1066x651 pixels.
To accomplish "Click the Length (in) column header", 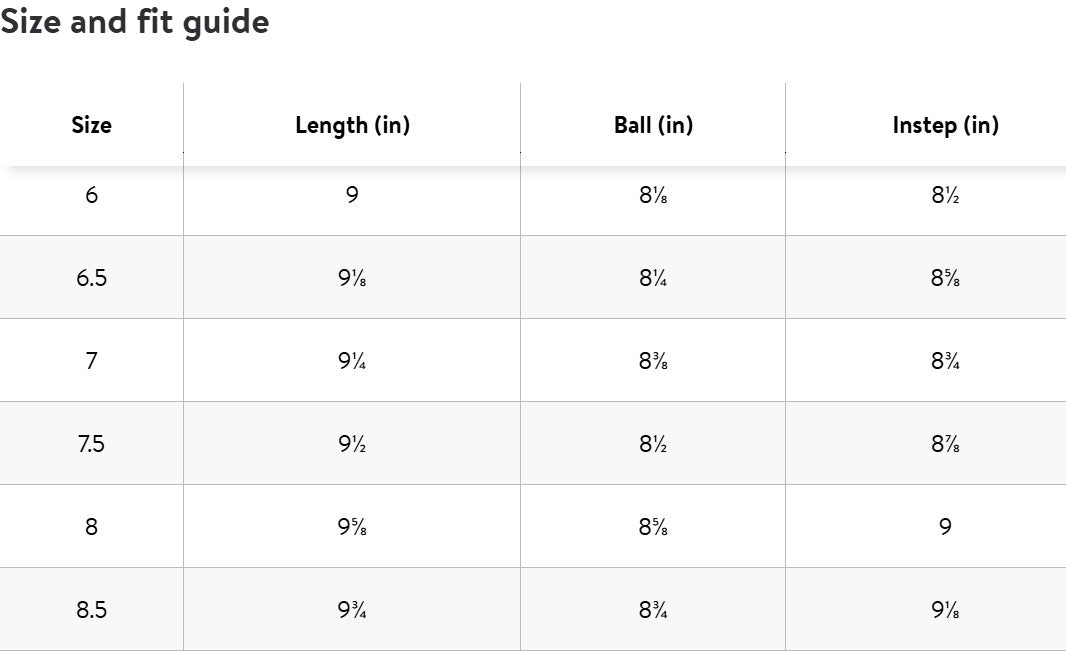I will pyautogui.click(x=352, y=125).
